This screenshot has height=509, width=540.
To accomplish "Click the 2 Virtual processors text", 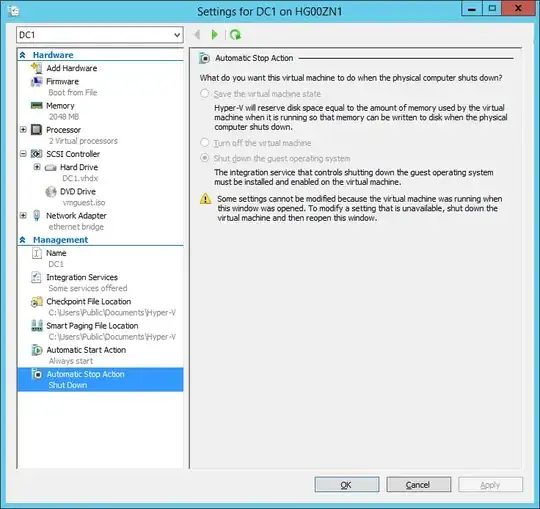I will coord(83,141).
